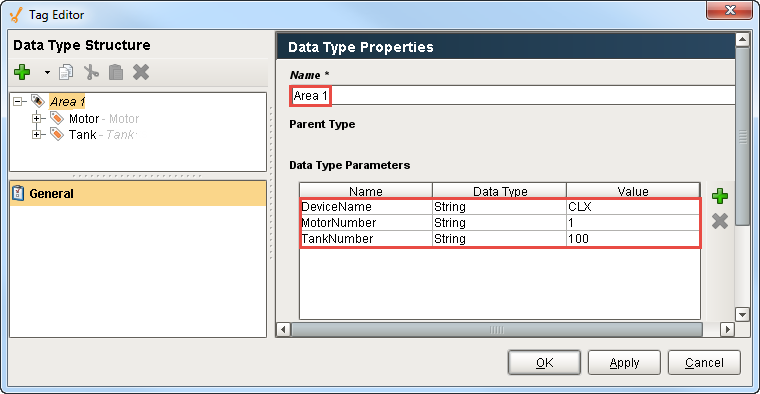Click the OK button
This screenshot has width=760, height=394.
click(544, 362)
